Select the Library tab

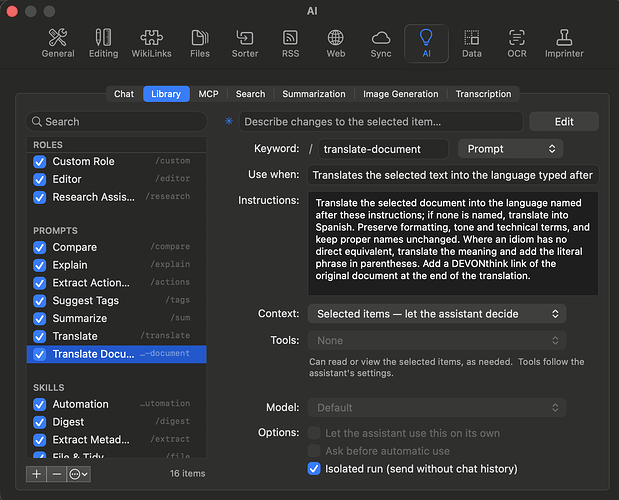tap(166, 94)
